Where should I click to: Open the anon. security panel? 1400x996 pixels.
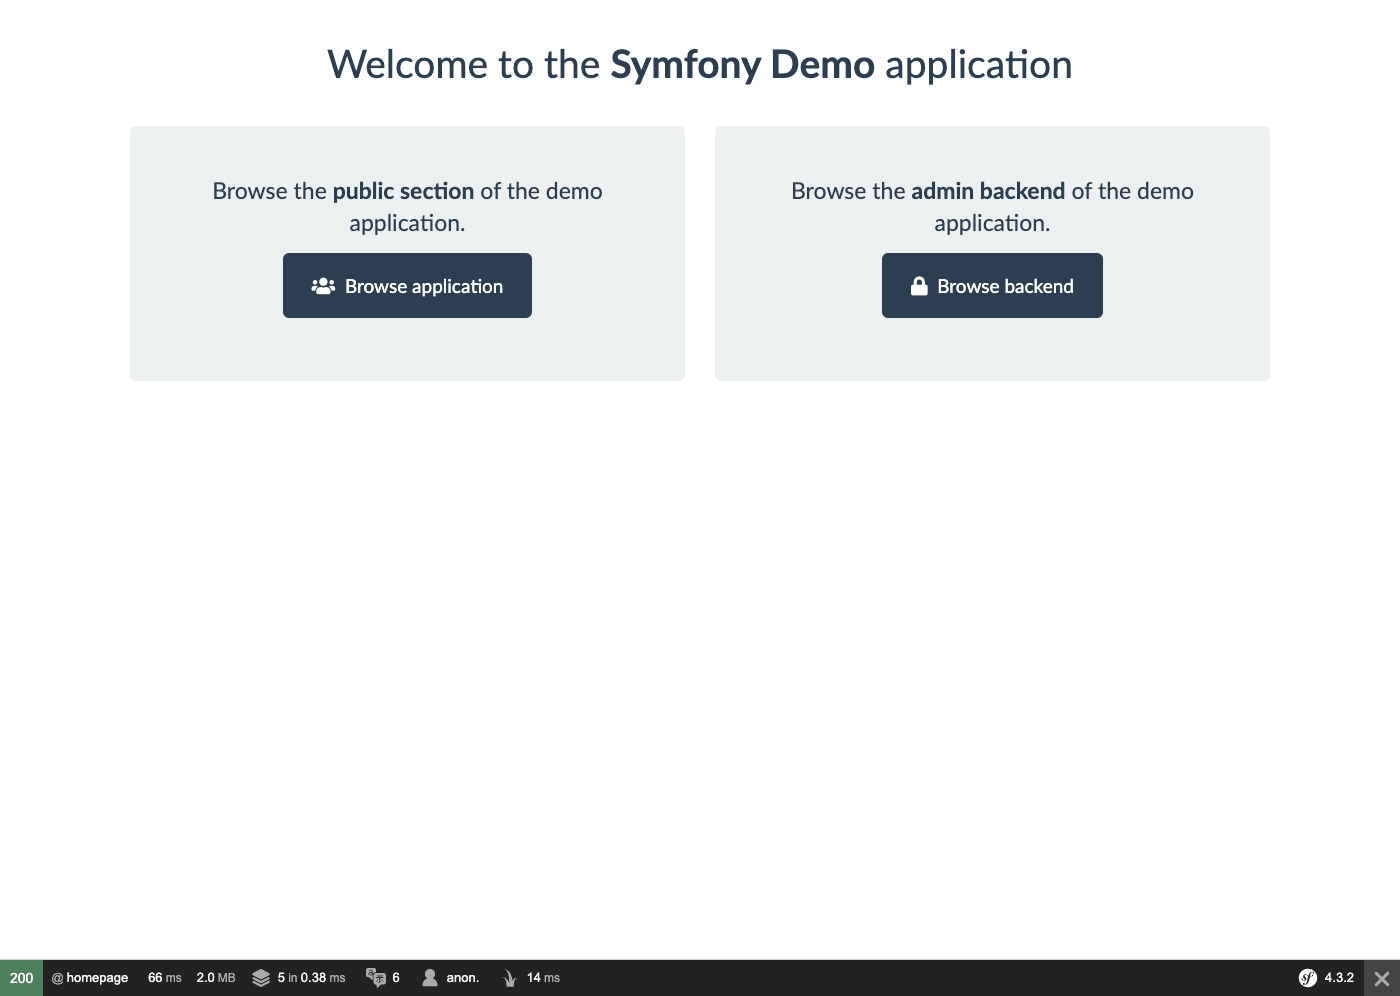(462, 978)
